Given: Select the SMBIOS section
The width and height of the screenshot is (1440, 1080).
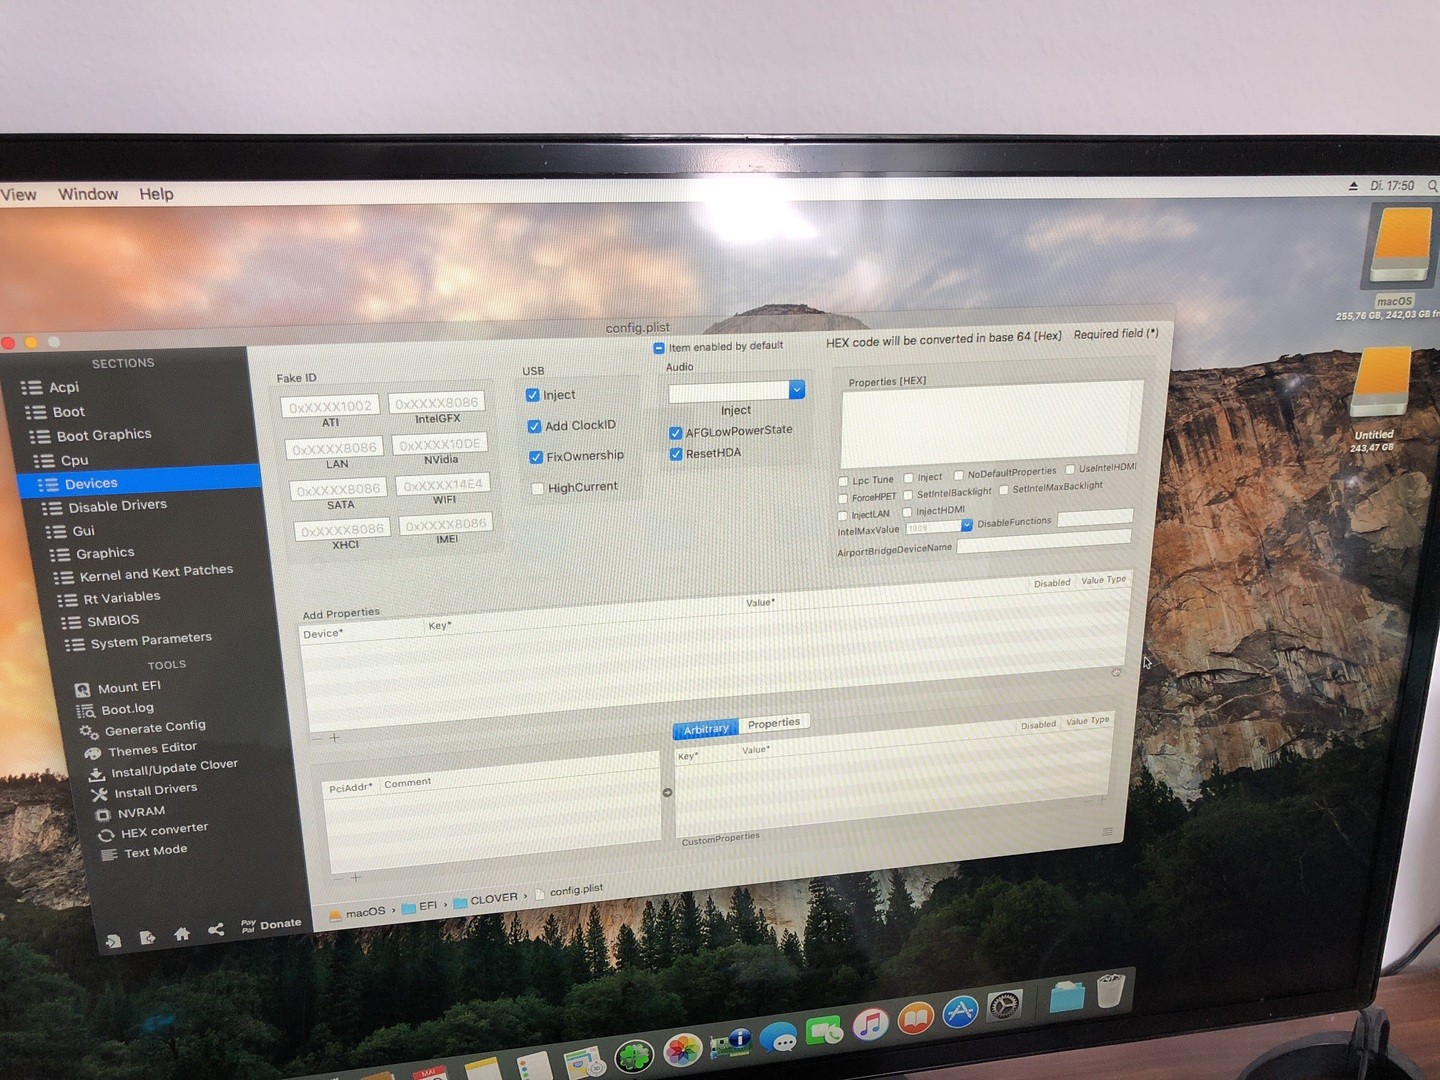Looking at the screenshot, I should tap(113, 621).
